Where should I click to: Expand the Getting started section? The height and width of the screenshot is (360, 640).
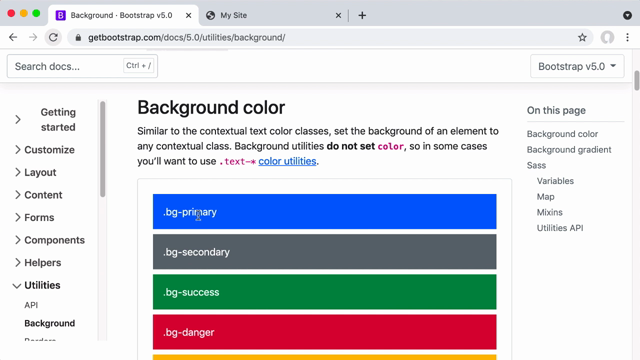coord(18,120)
